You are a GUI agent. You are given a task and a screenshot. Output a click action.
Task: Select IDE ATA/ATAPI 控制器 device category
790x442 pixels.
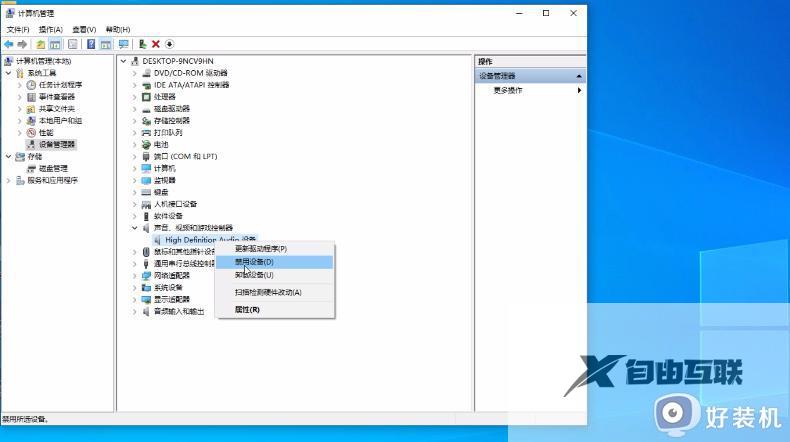tap(191, 85)
